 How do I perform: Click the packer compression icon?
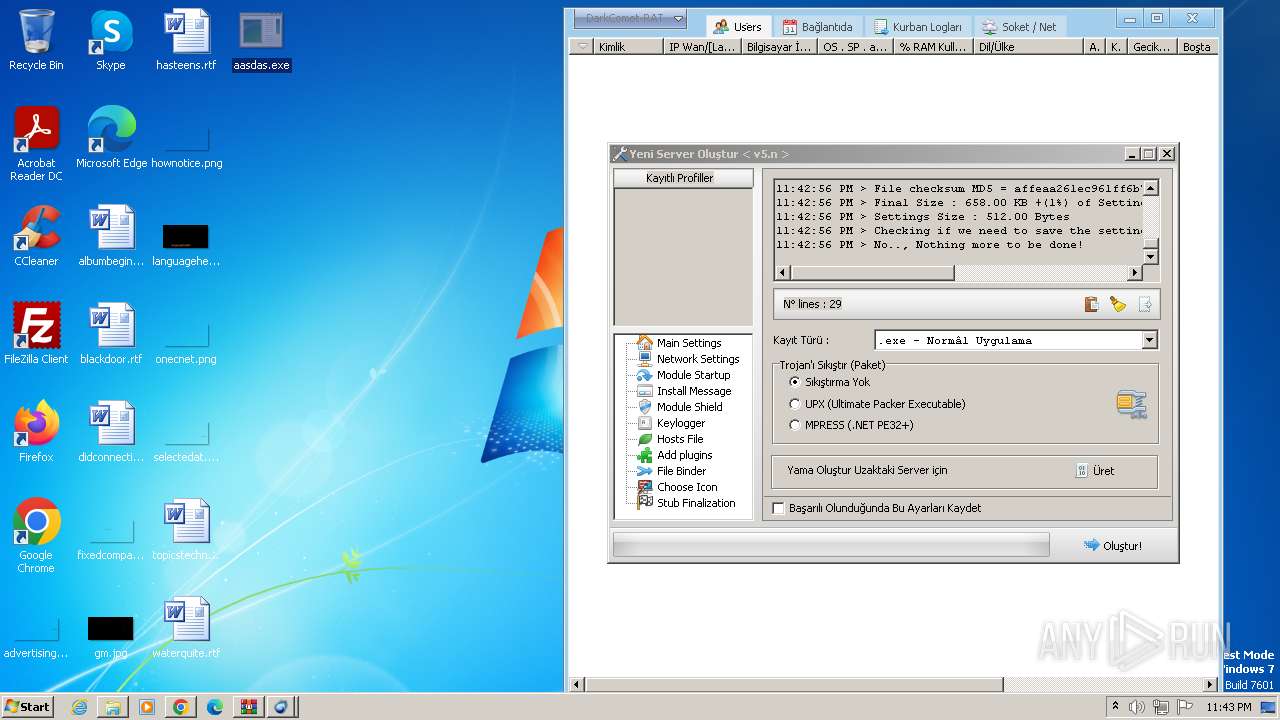coord(1131,404)
